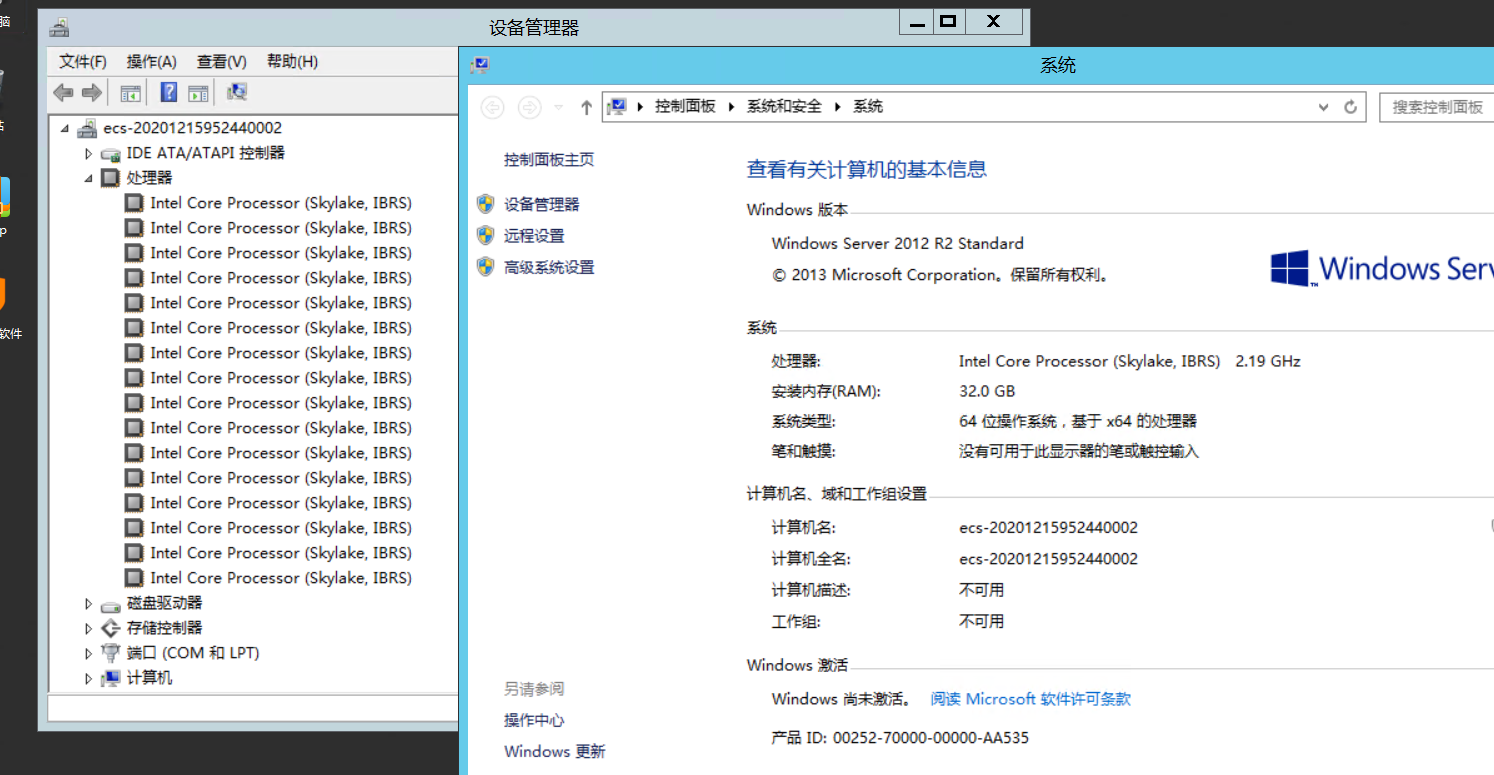Image resolution: width=1494 pixels, height=775 pixels.
Task: Open the blue question-mark Help toolbar icon
Action: (169, 93)
